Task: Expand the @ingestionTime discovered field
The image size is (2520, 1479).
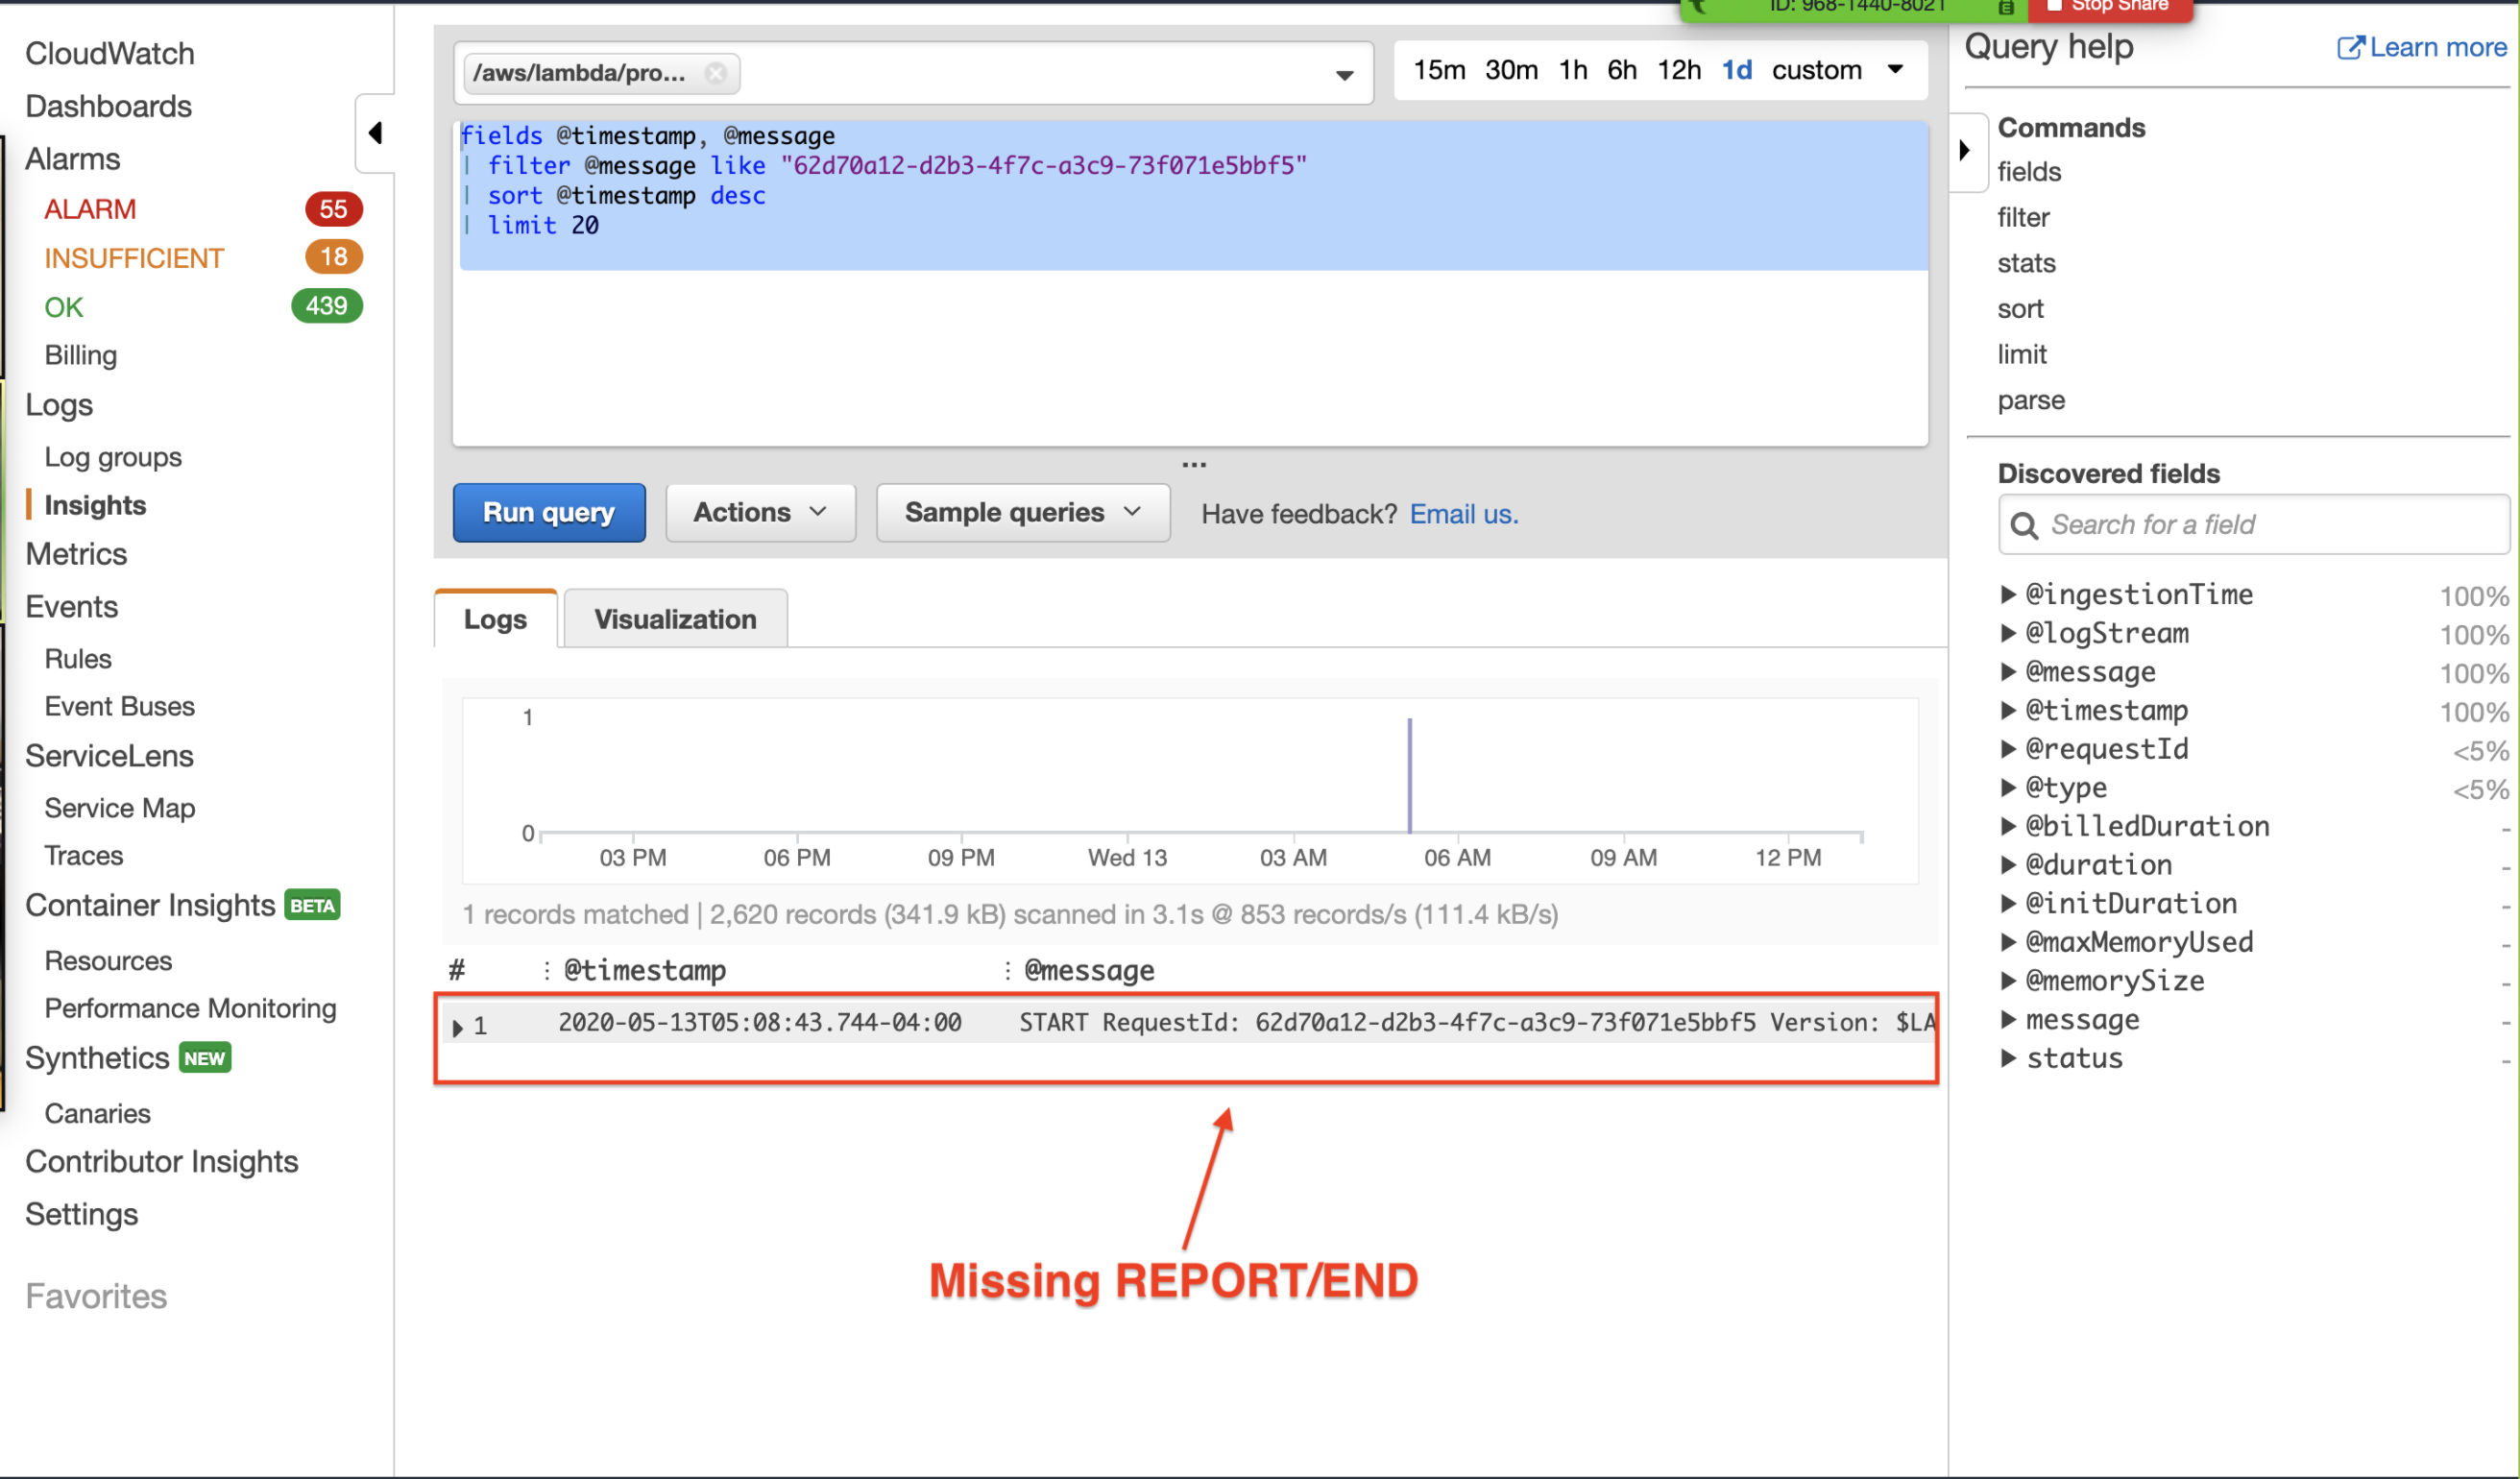Action: (x=2010, y=594)
